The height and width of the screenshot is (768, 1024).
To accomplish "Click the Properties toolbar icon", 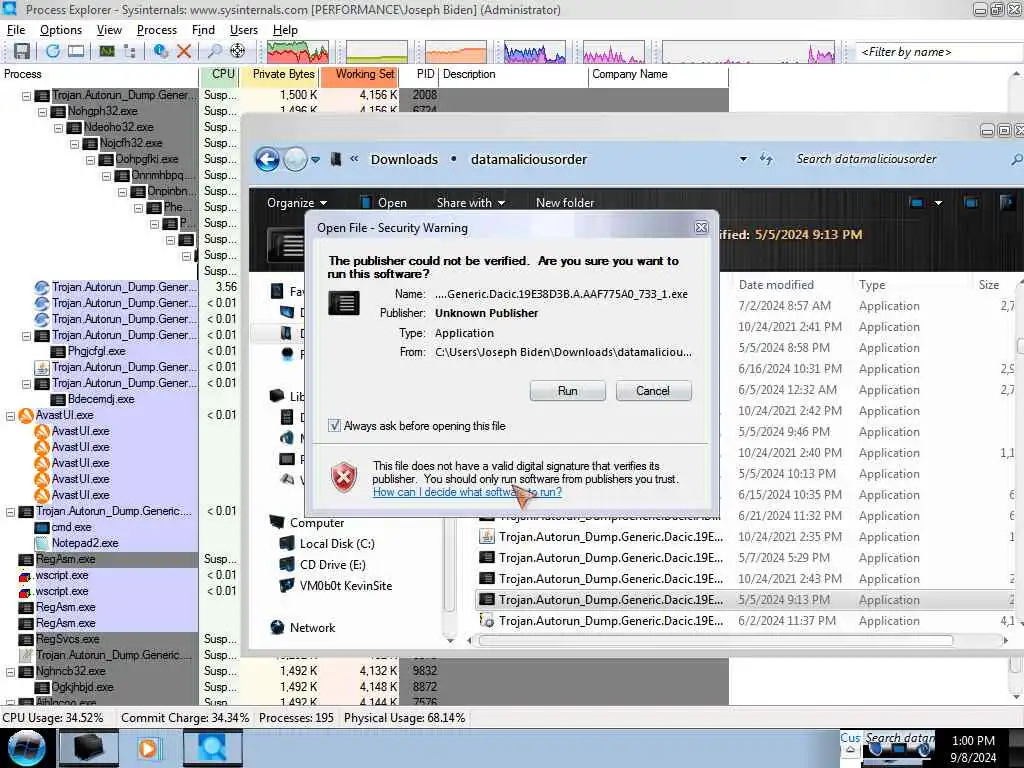I will pyautogui.click(x=161, y=51).
